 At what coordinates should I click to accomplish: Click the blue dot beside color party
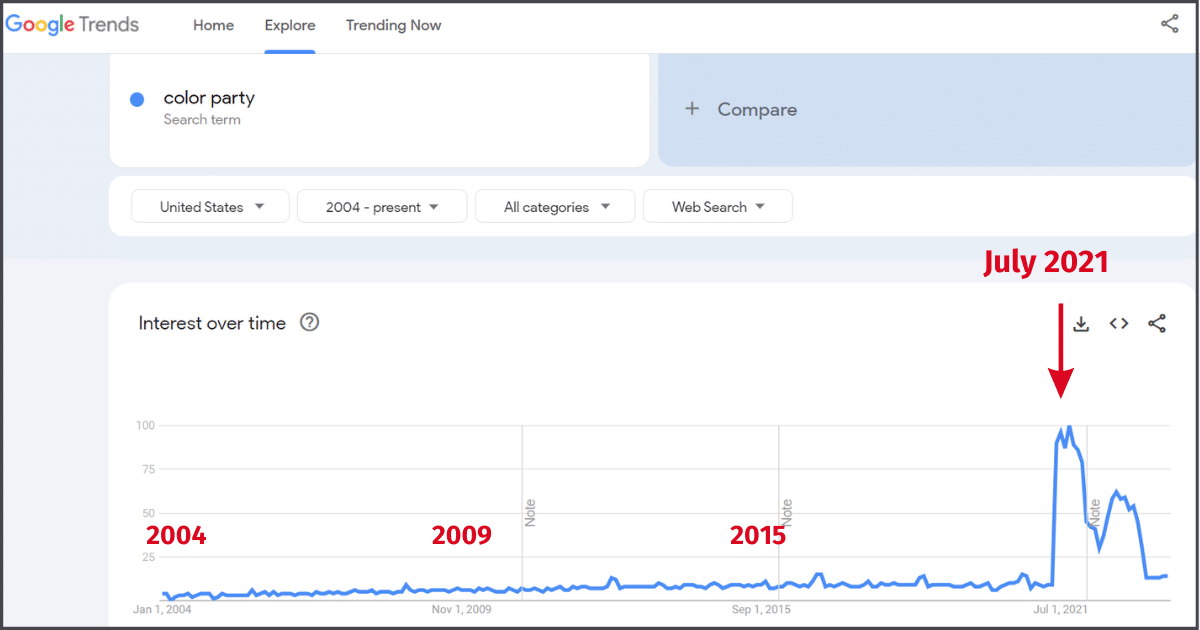(137, 99)
